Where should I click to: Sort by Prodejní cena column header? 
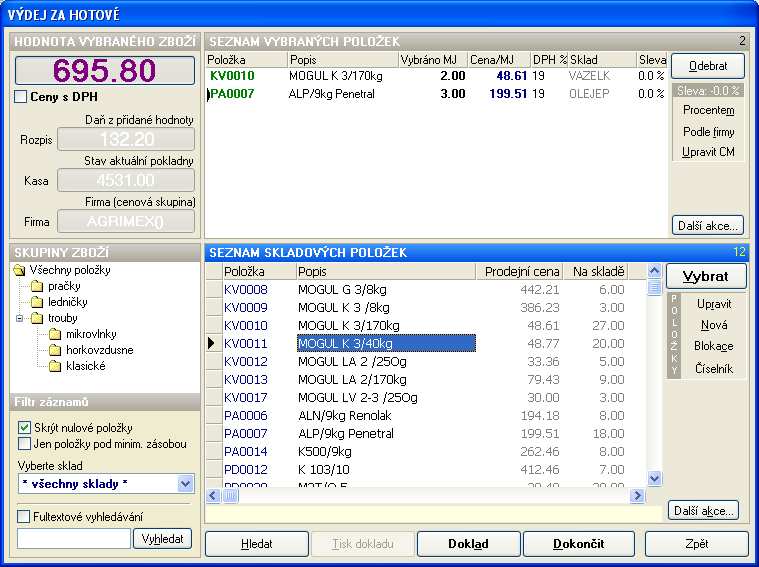pyautogui.click(x=519, y=272)
